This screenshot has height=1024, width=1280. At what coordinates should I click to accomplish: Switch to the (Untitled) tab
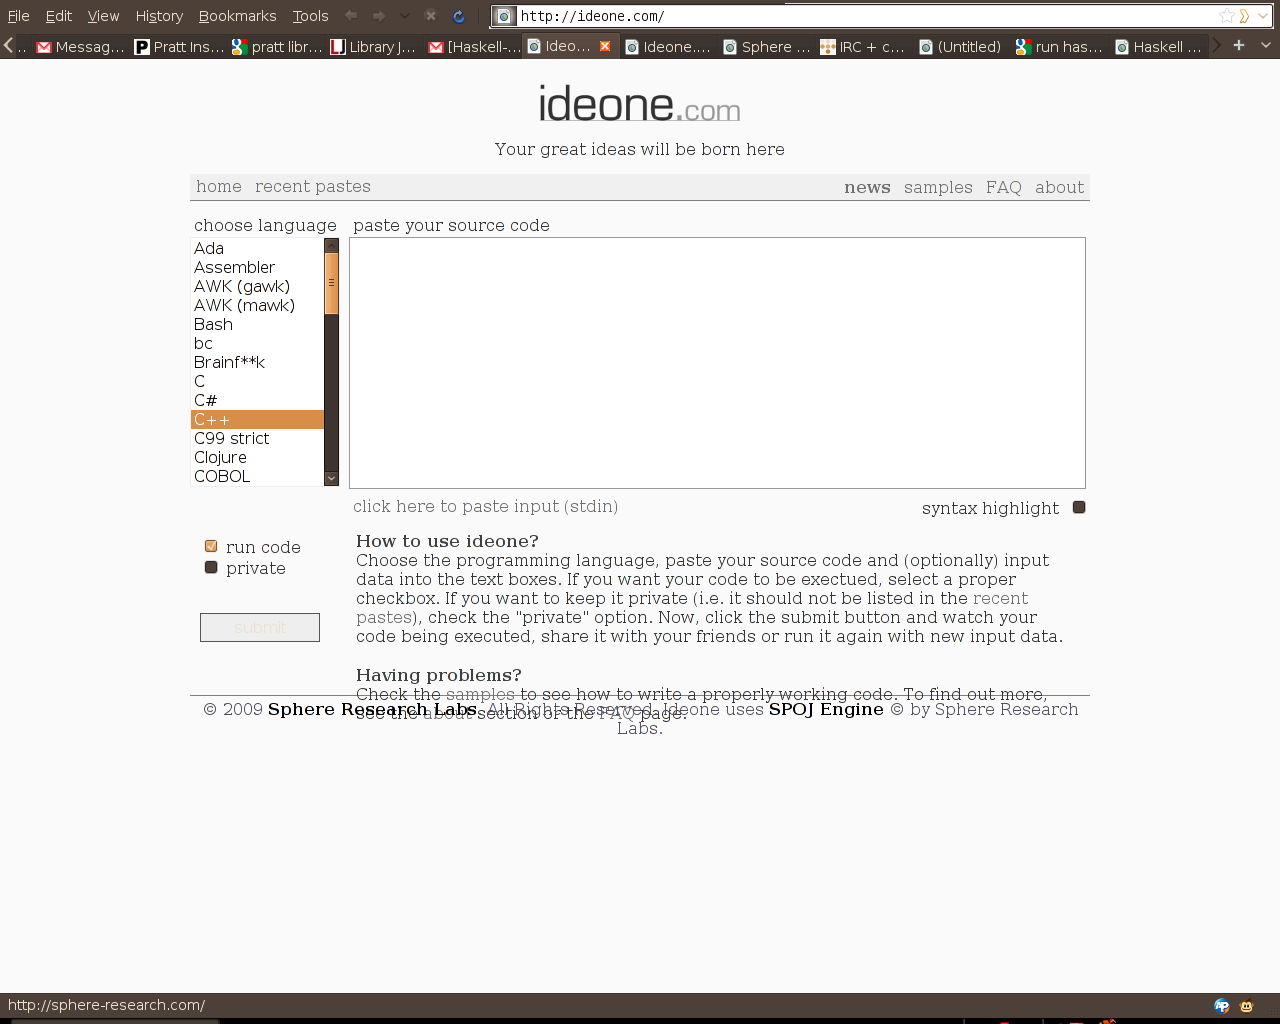[x=963, y=46]
